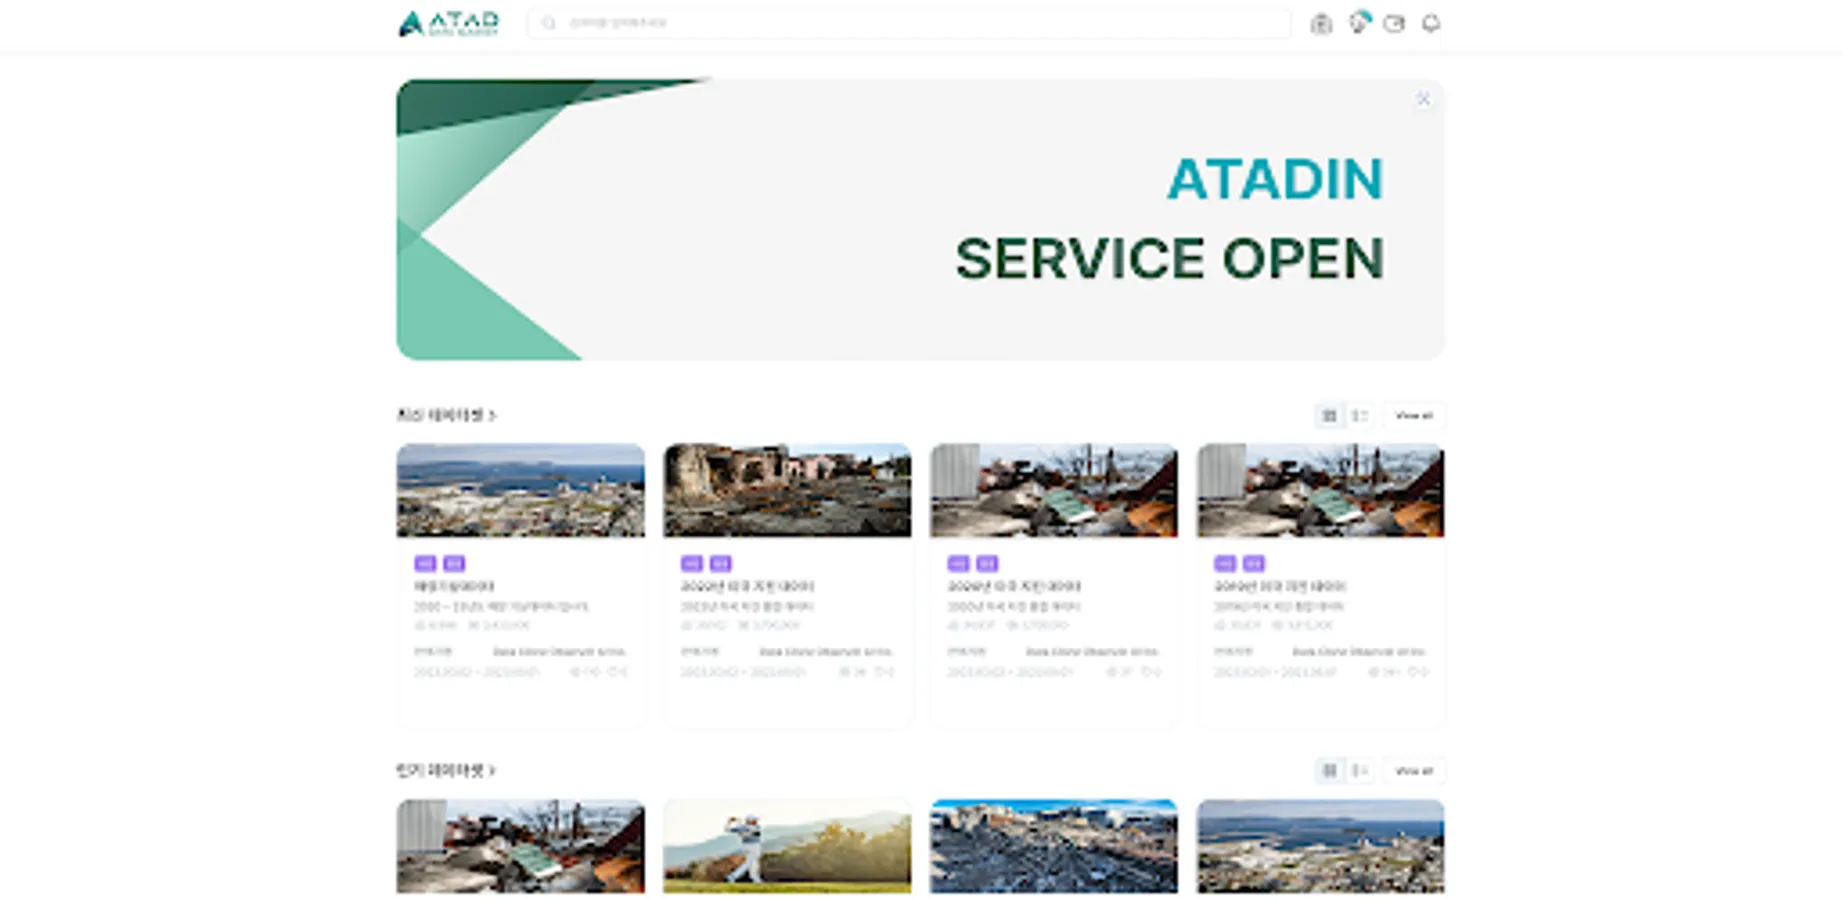This screenshot has width=1843, height=900.
Task: Switch the bottom dataset section to grid view
Action: 1329,770
